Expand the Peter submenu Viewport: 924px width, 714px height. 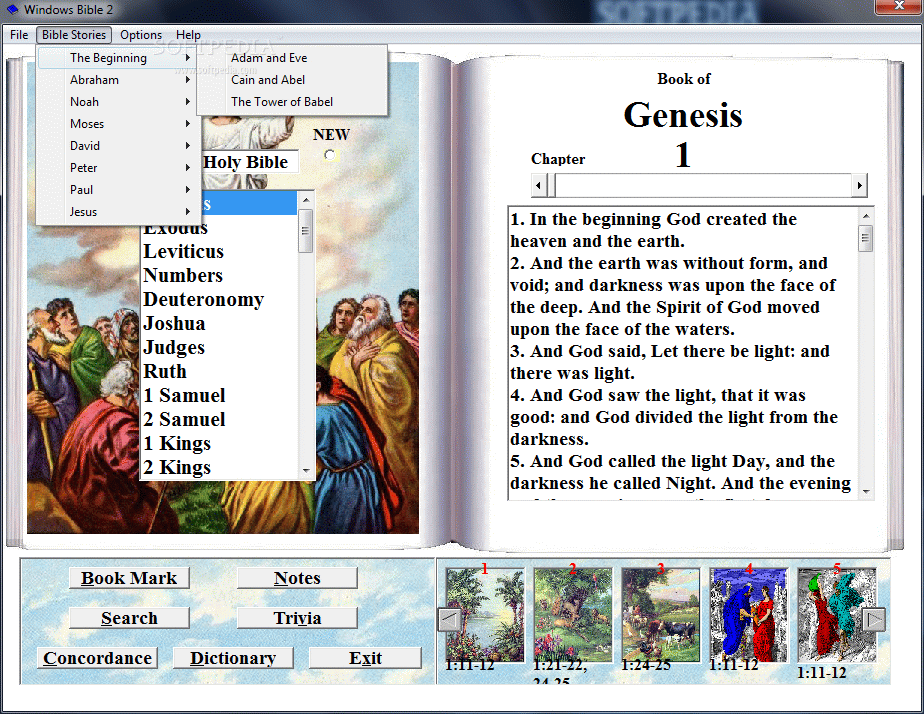(117, 167)
